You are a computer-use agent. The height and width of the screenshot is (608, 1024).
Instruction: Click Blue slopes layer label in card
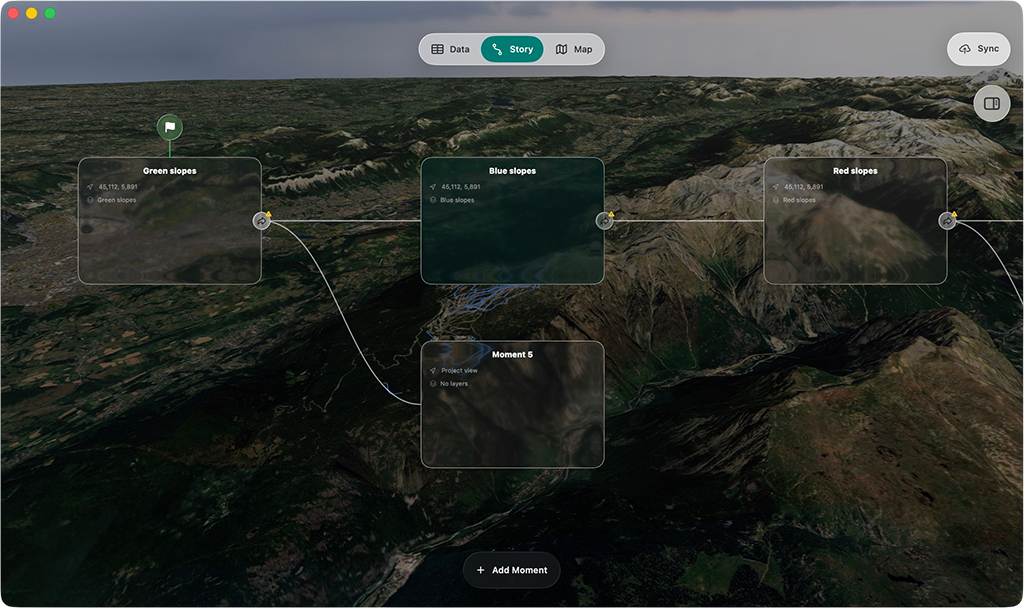457,200
